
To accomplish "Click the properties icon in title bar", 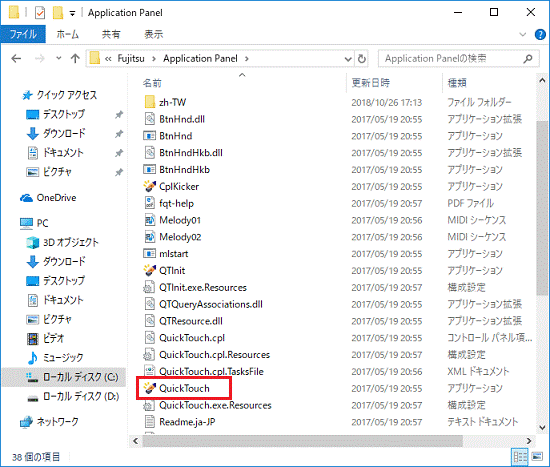I will pos(40,13).
